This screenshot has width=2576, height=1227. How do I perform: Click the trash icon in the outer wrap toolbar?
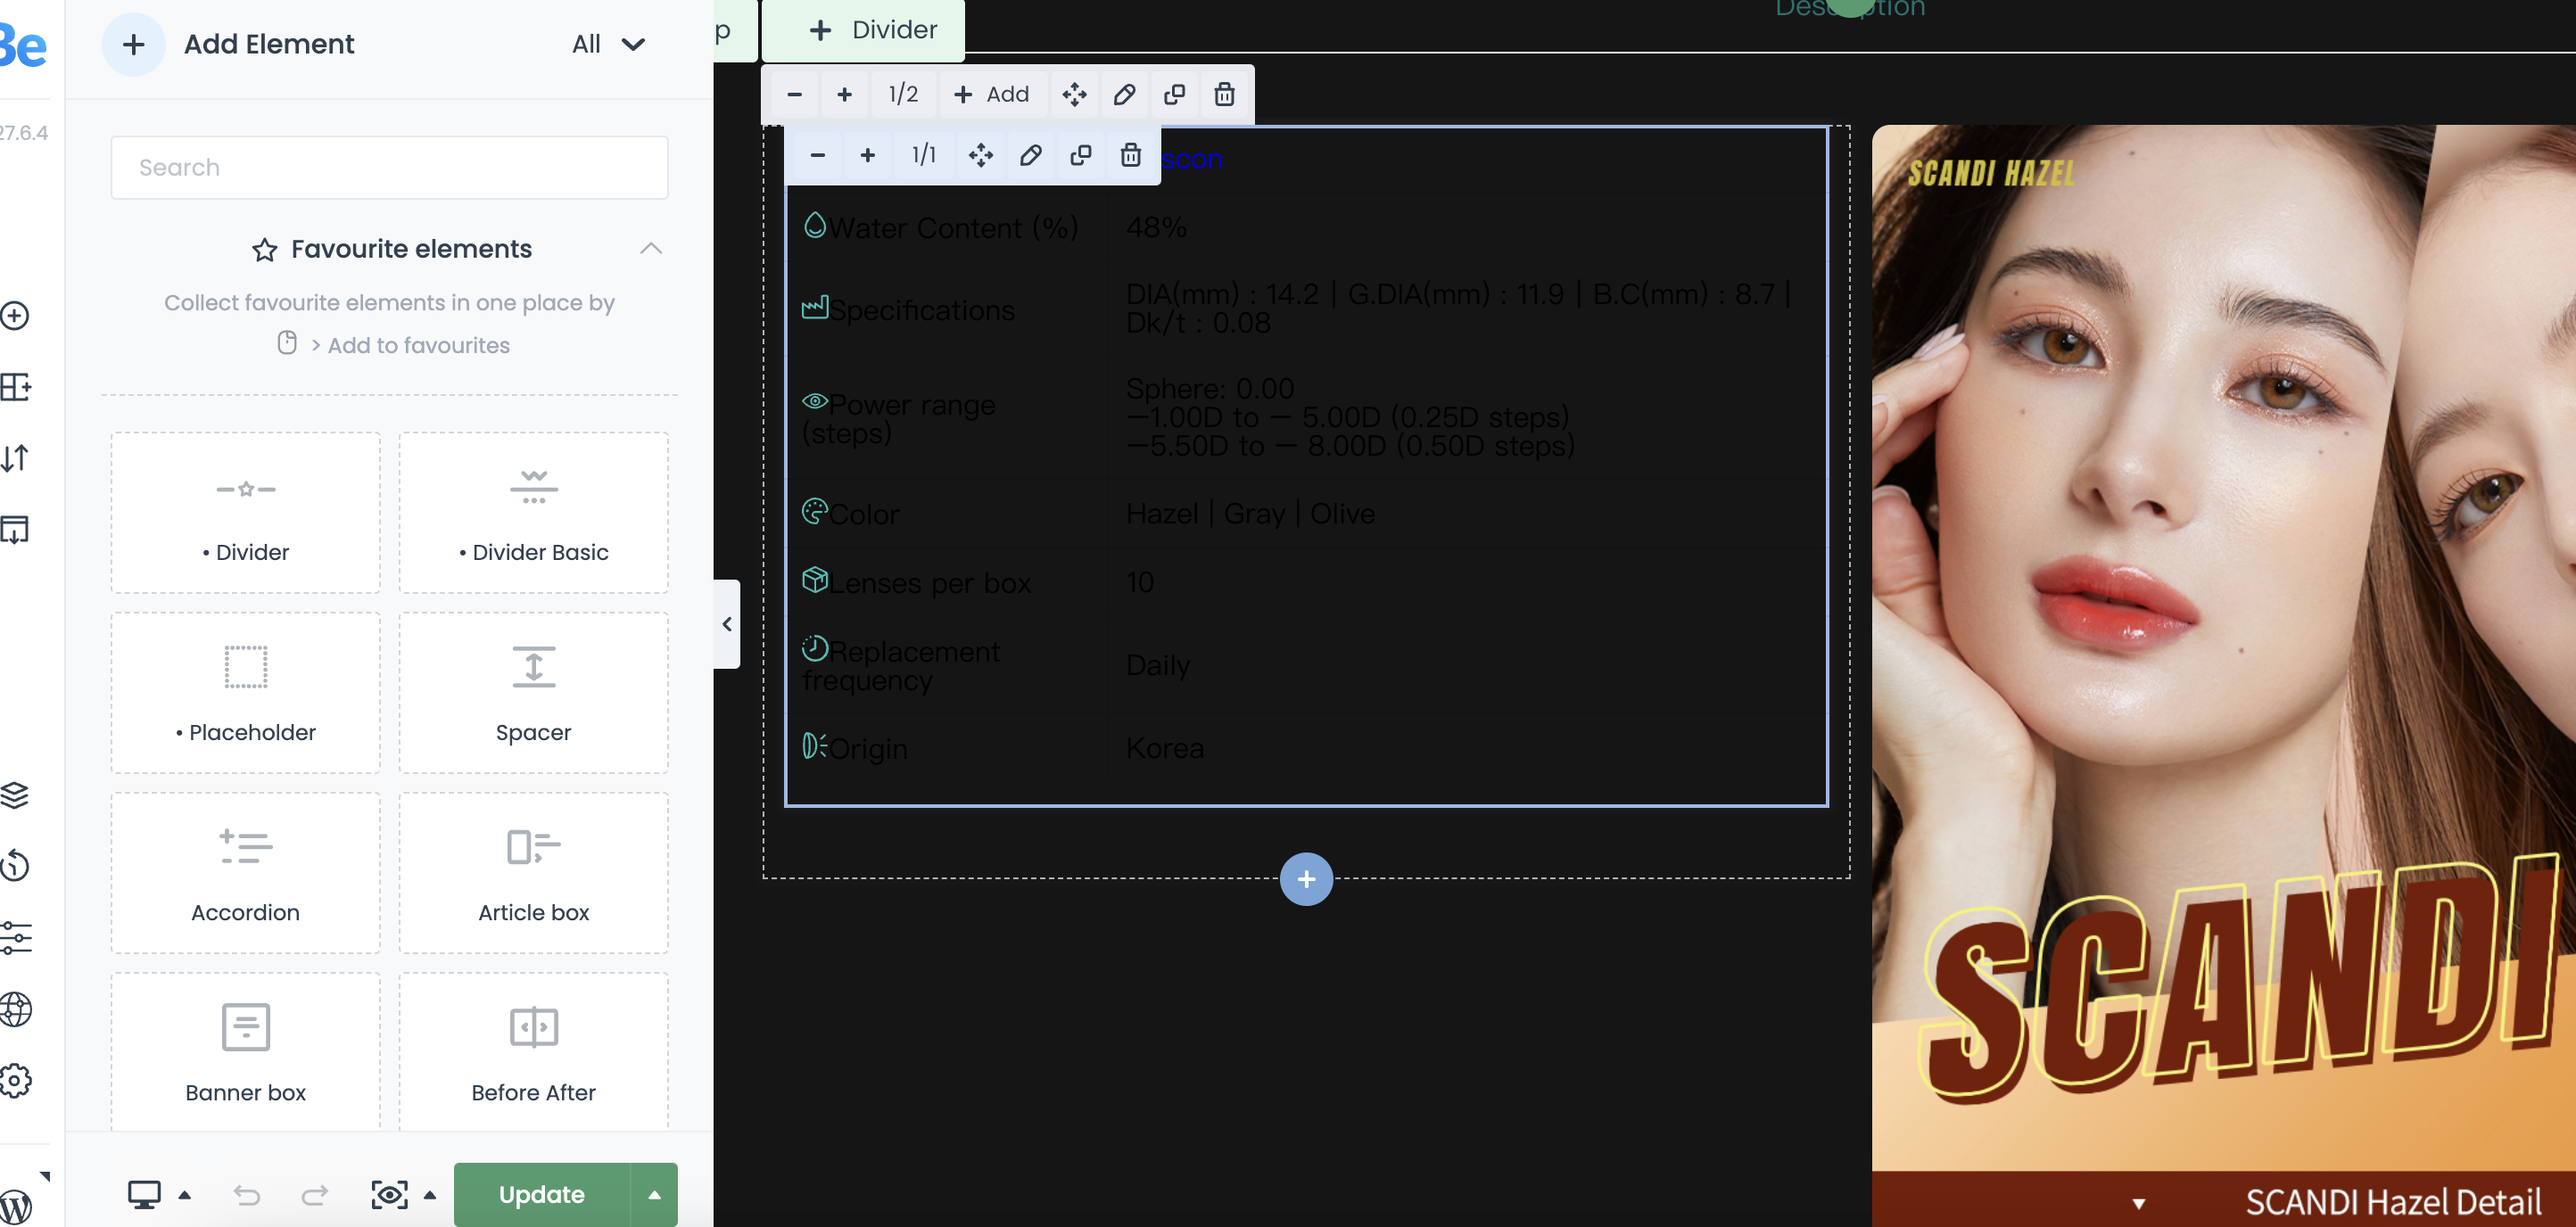pos(1224,94)
